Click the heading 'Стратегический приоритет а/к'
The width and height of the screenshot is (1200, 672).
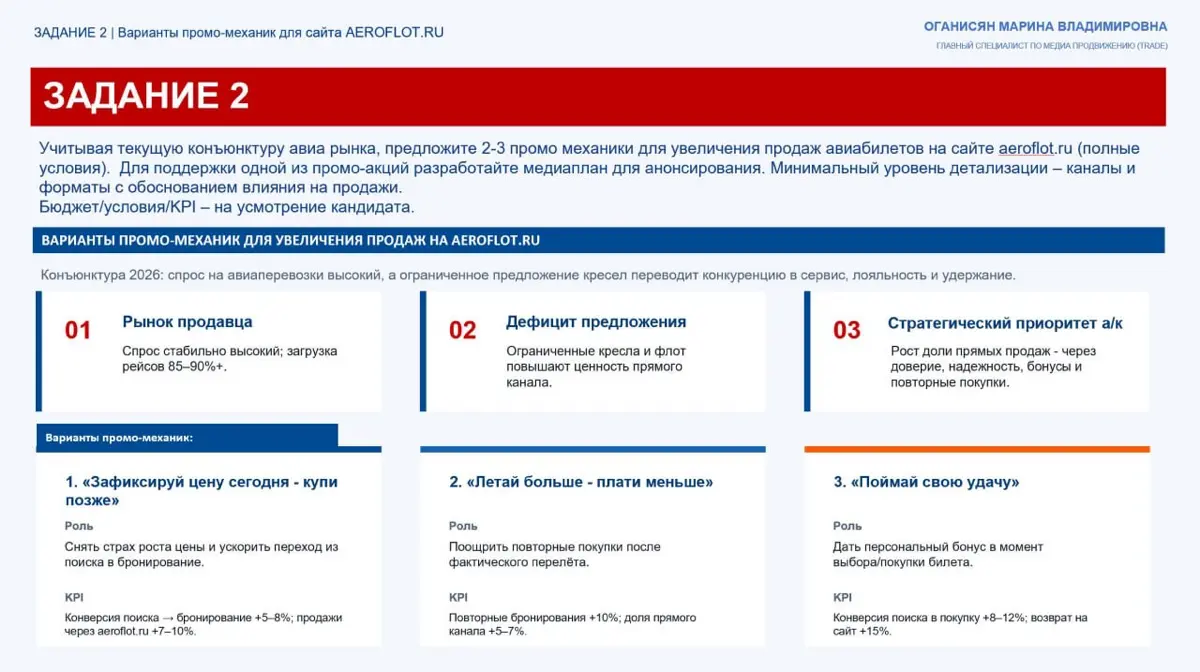click(1005, 323)
